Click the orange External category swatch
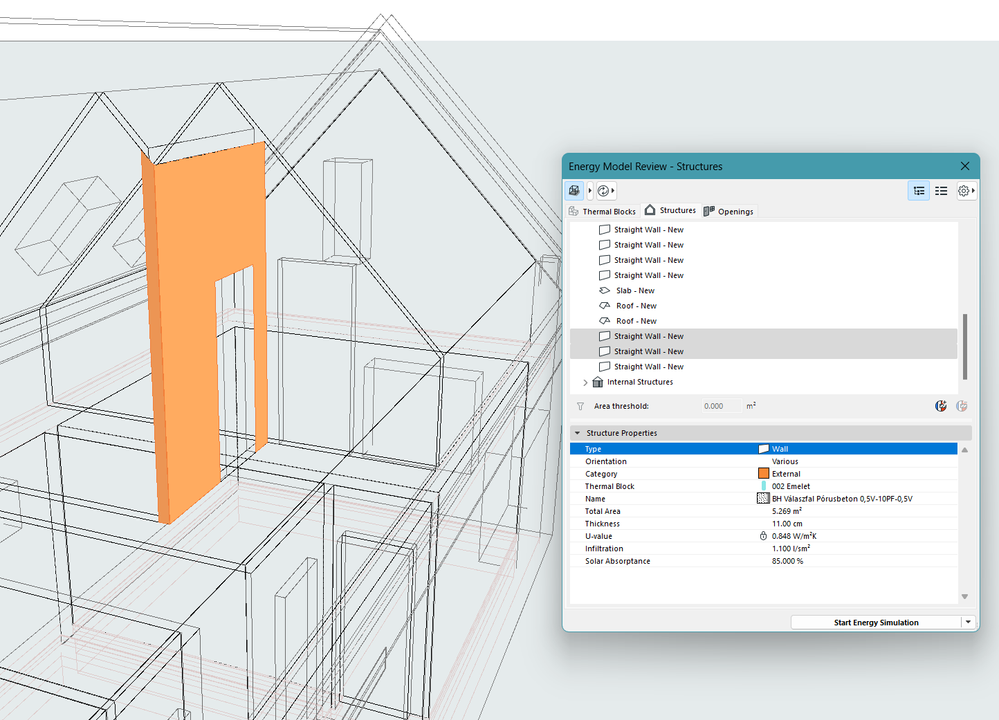The width and height of the screenshot is (999, 720). (x=763, y=473)
